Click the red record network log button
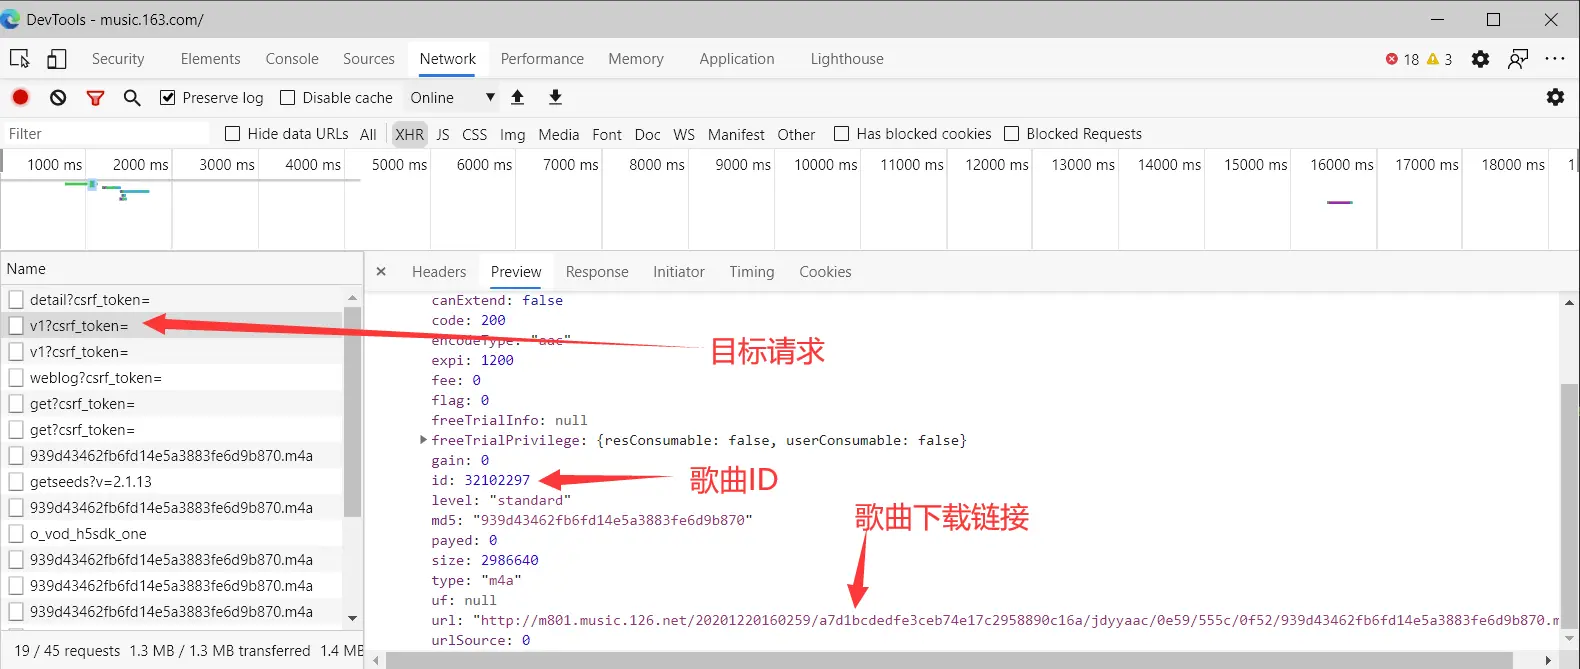 (x=20, y=97)
